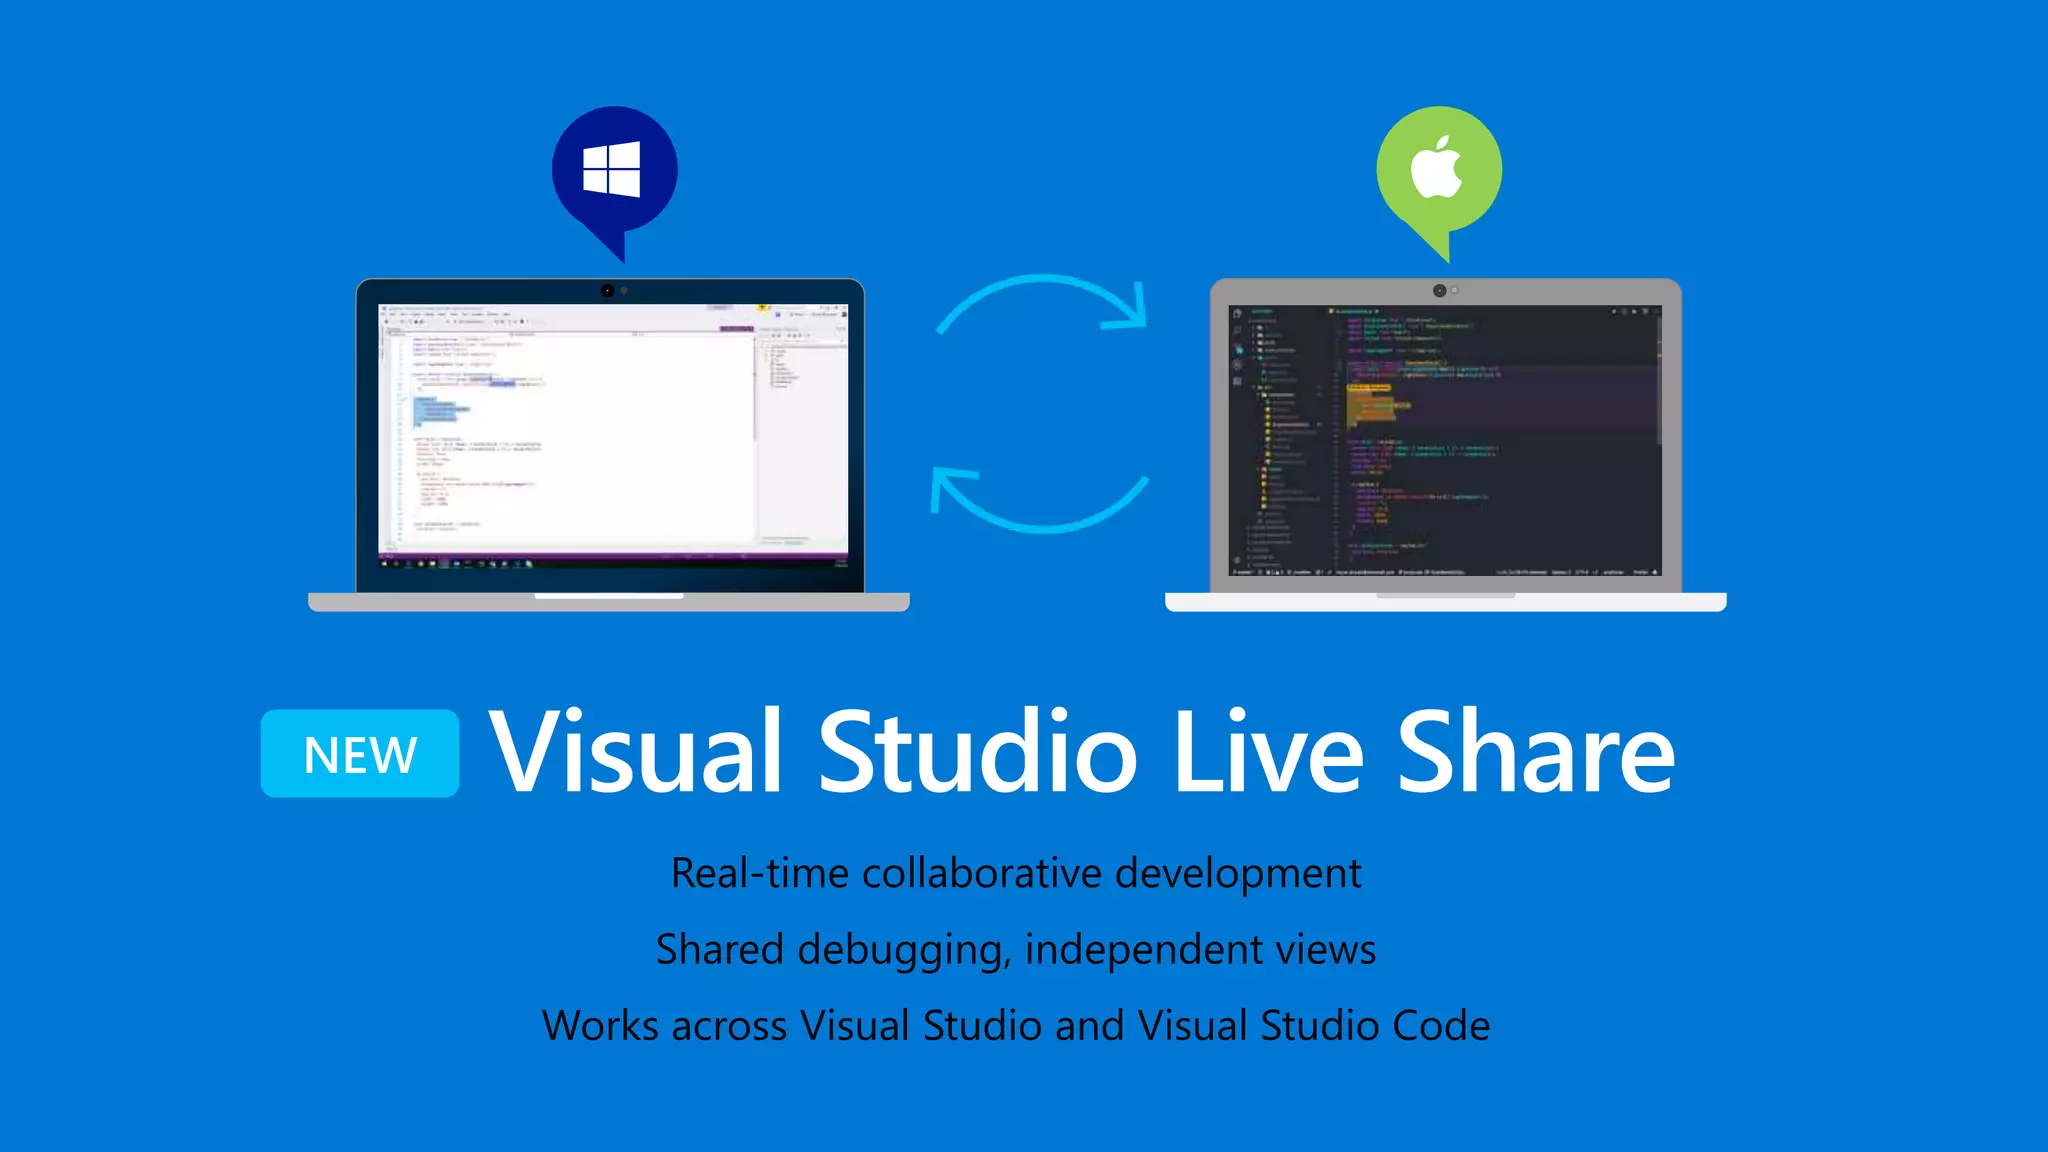Click the upper sync arrow pointing right
This screenshot has width=2048, height=1152.
1044,304
